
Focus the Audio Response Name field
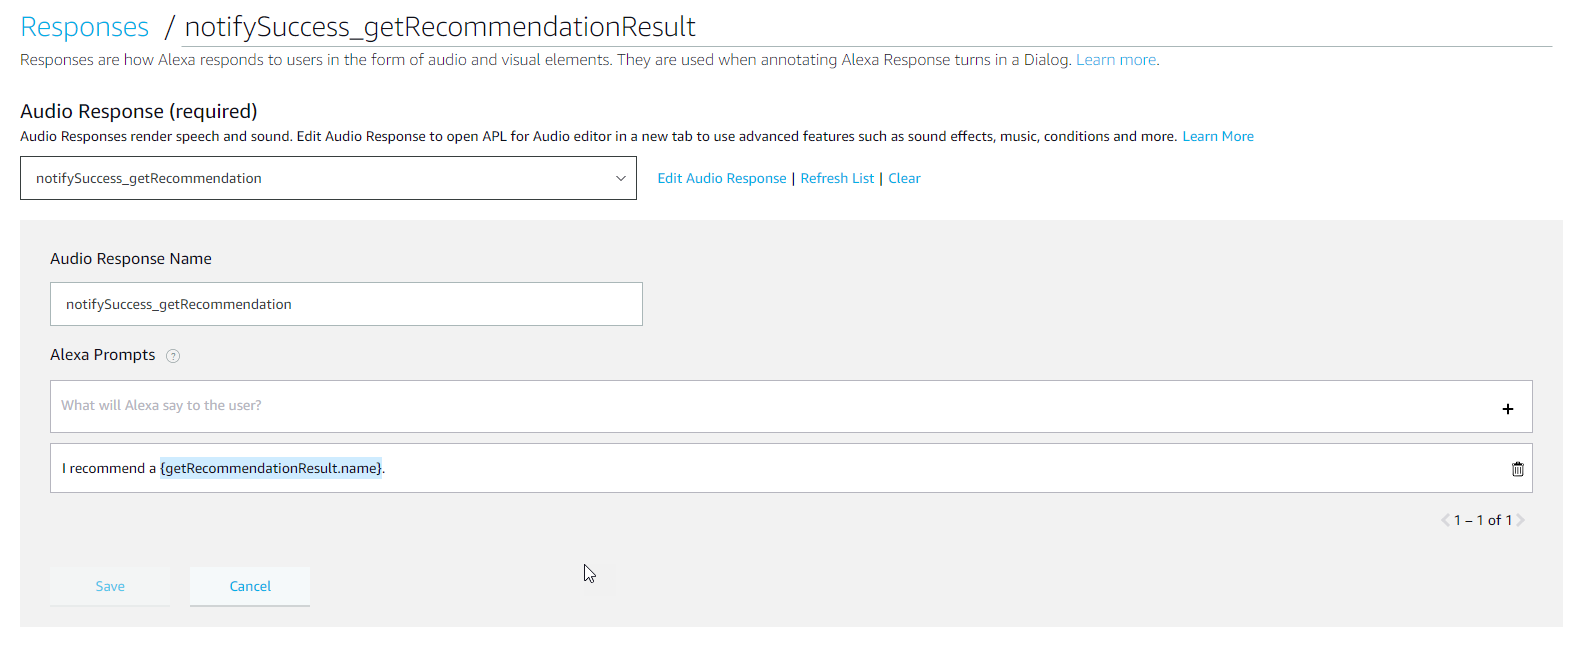pos(346,304)
